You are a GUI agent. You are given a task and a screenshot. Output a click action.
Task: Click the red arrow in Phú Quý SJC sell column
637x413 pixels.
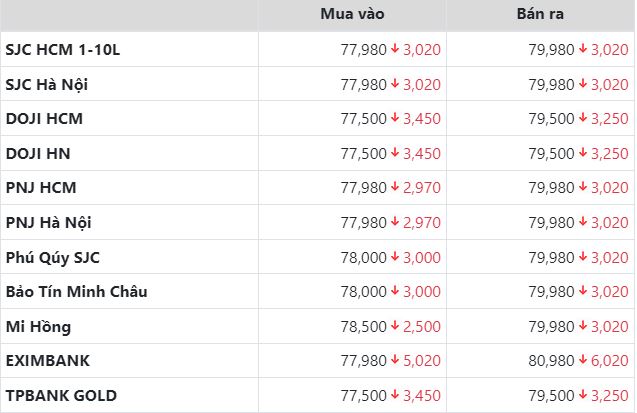click(583, 256)
